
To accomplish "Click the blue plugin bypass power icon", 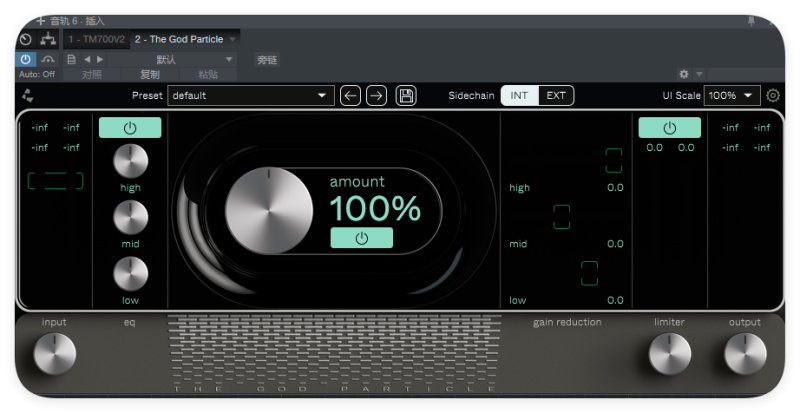I will pyautogui.click(x=25, y=59).
